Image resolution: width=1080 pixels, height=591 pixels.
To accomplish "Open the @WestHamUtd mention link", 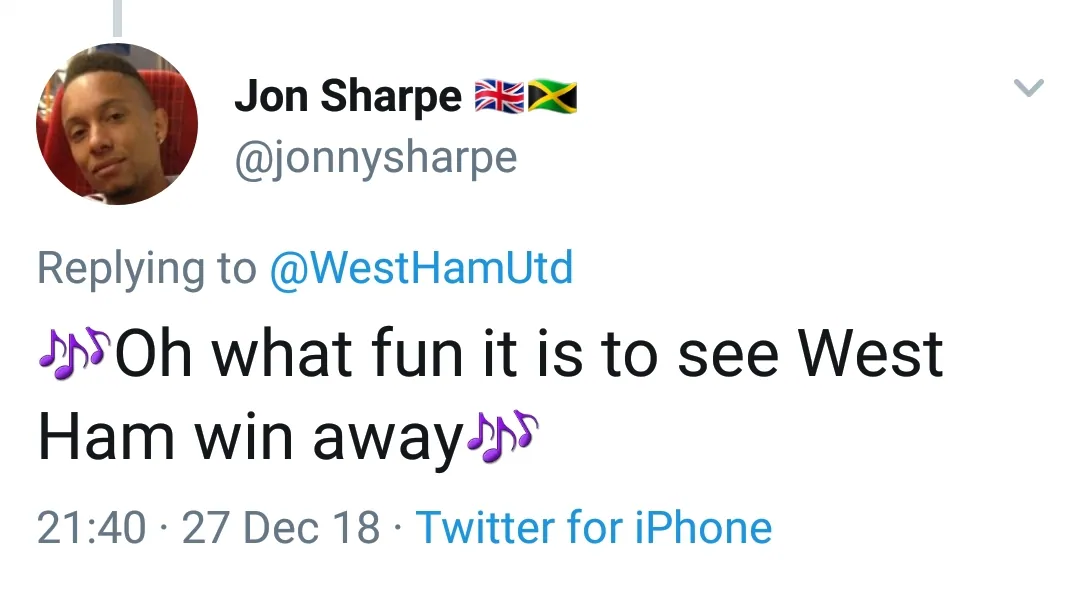I will (421, 268).
